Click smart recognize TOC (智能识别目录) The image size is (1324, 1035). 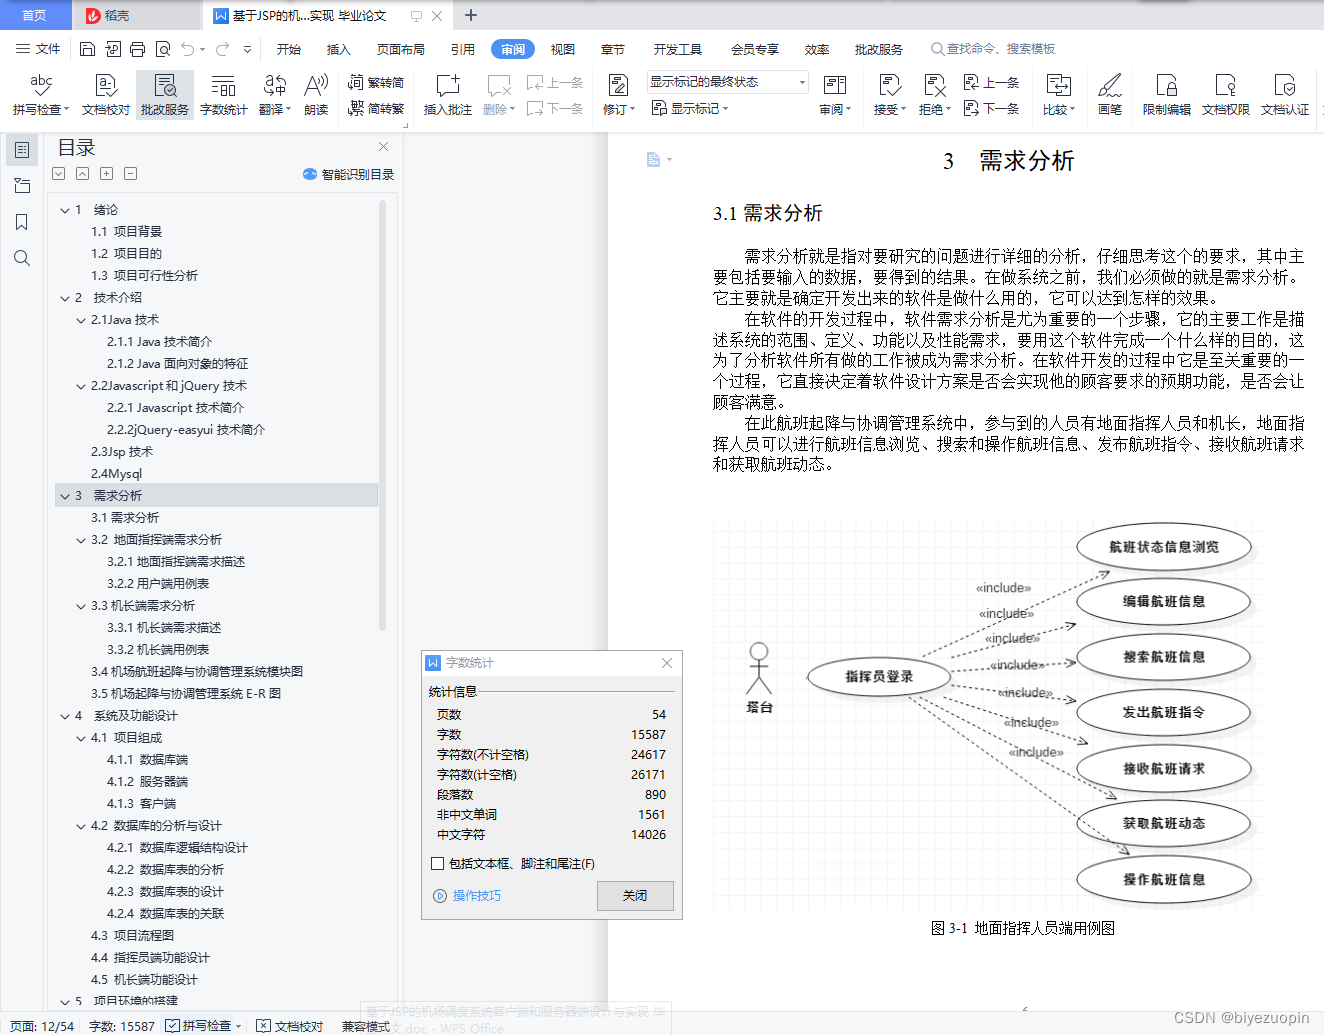(x=348, y=174)
